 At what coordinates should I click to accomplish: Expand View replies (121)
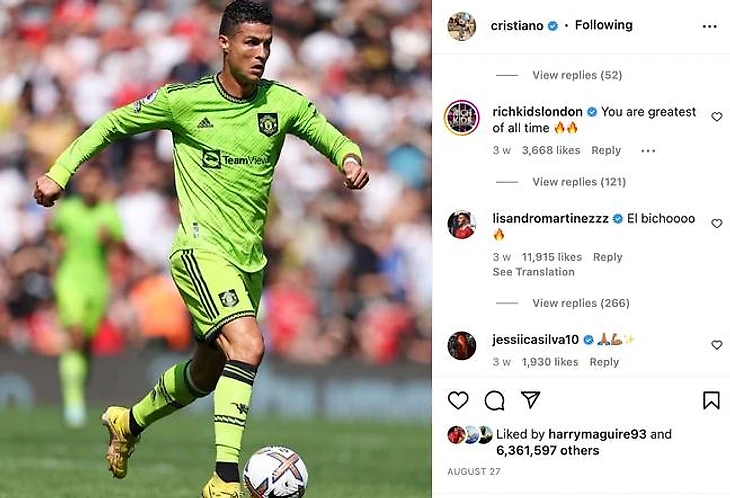[579, 182]
